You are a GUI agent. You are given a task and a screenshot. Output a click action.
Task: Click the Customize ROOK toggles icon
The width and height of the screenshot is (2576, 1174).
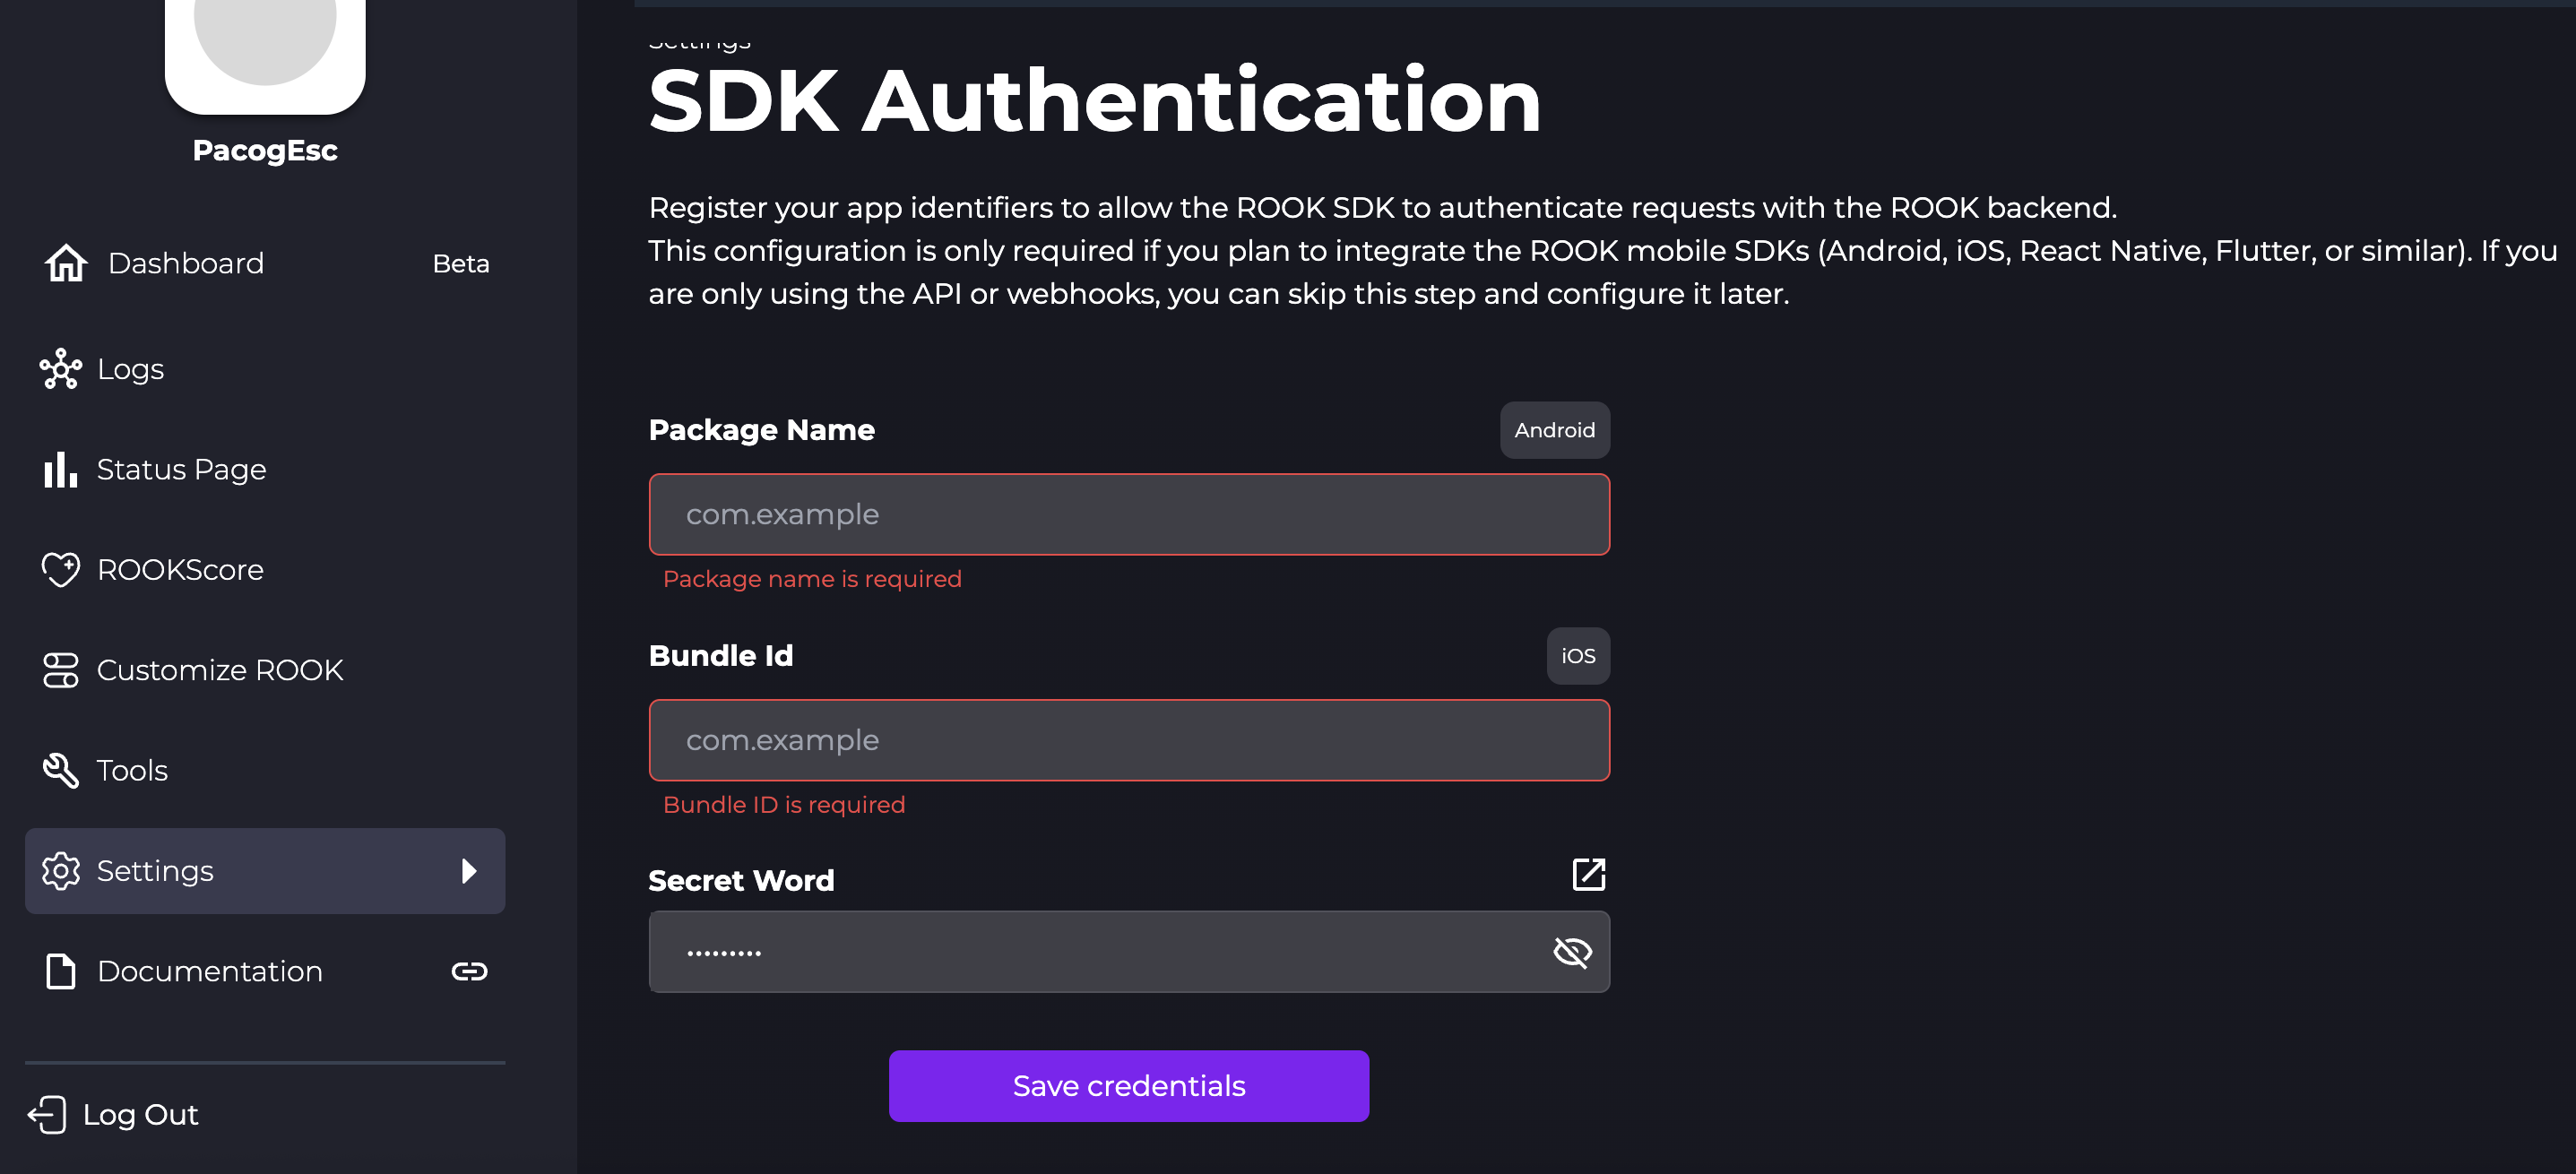61,670
